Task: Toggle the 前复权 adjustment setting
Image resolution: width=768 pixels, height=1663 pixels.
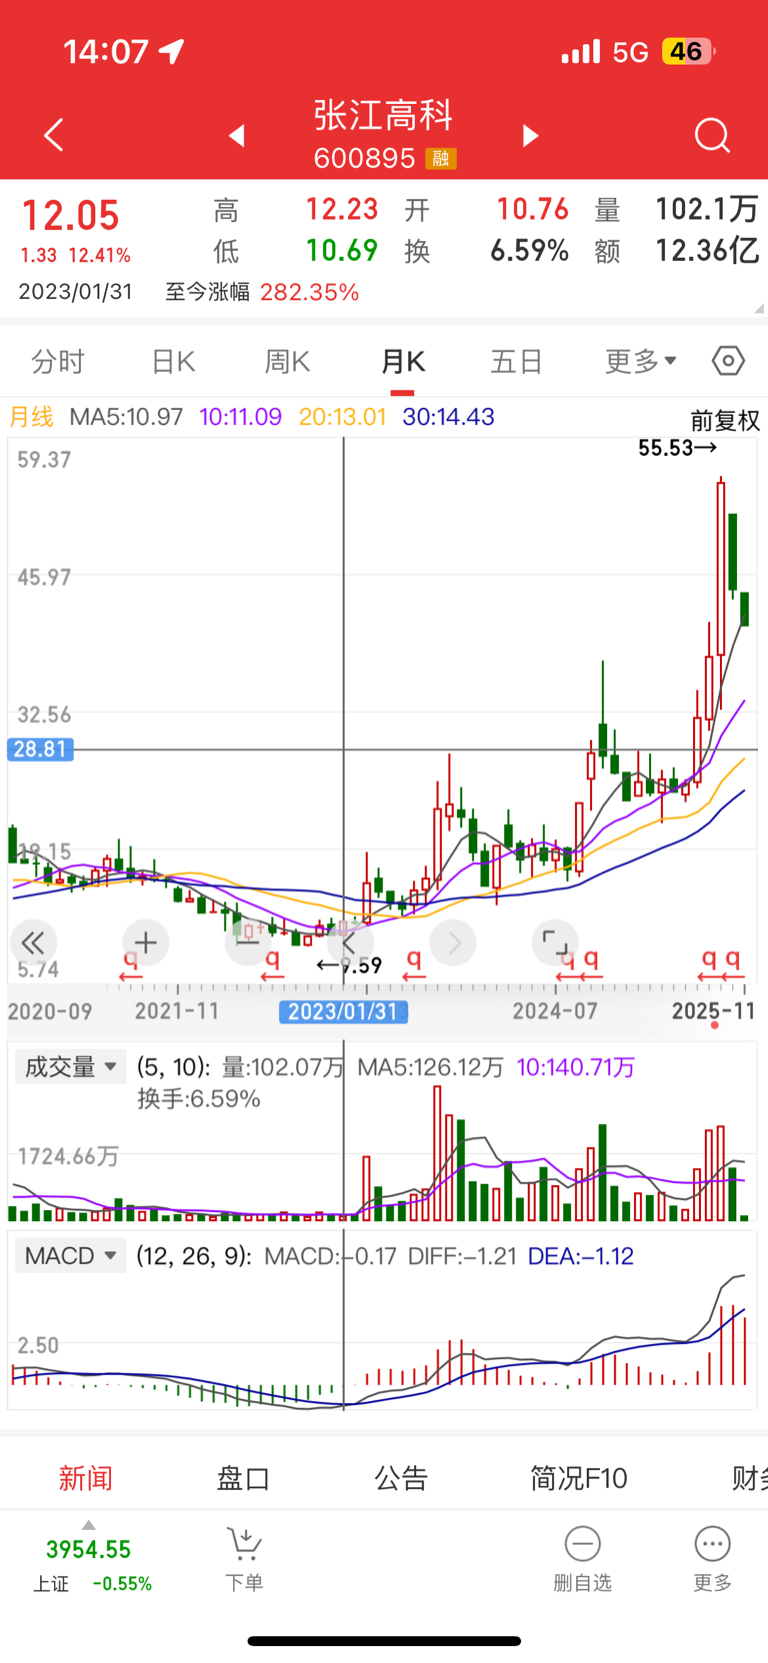Action: [724, 421]
